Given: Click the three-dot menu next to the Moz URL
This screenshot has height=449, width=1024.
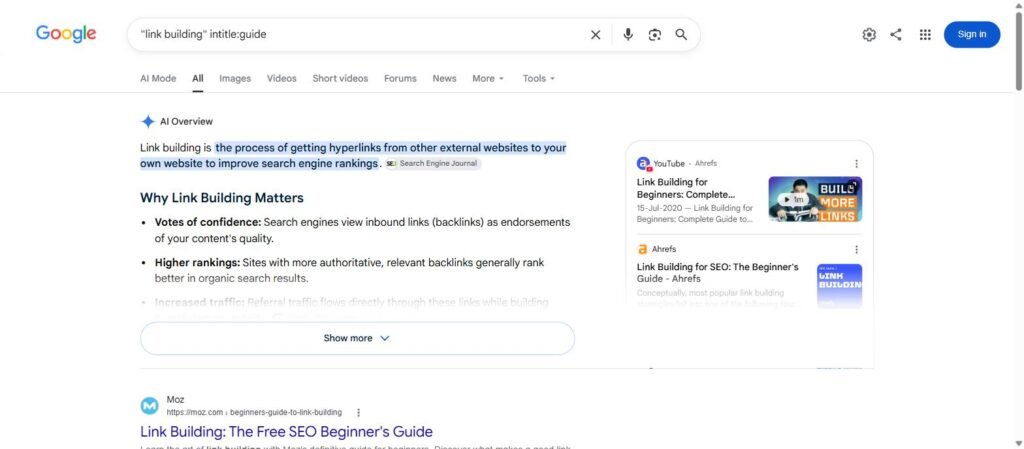Looking at the screenshot, I should 359,412.
